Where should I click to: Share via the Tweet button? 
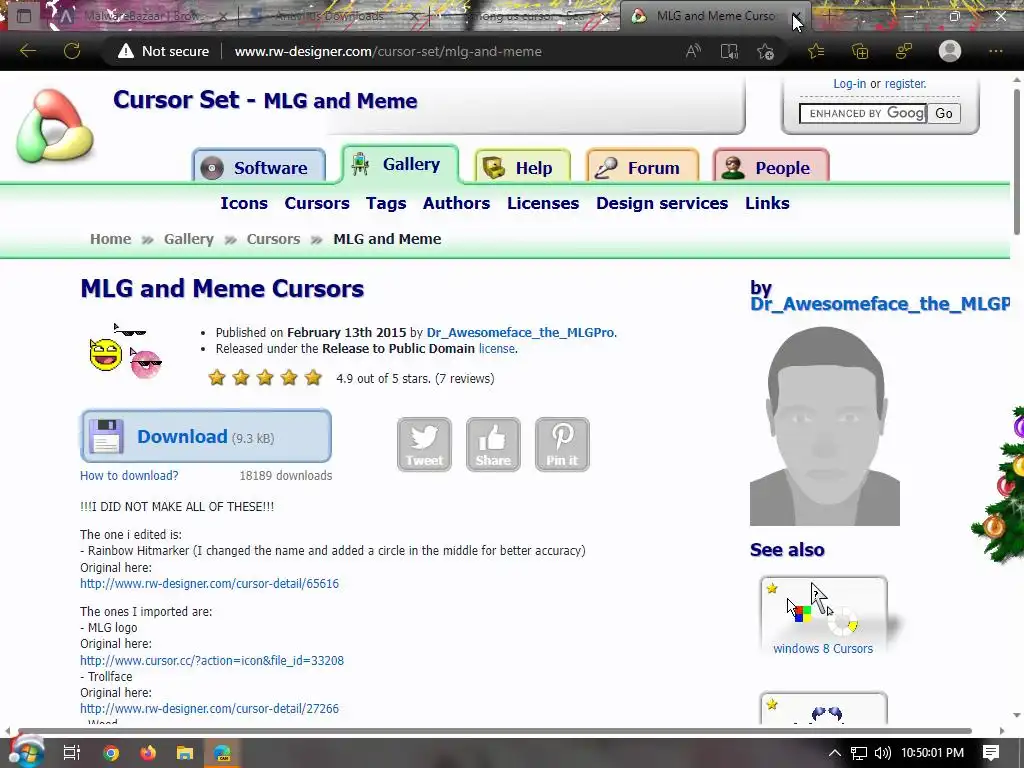tap(424, 444)
